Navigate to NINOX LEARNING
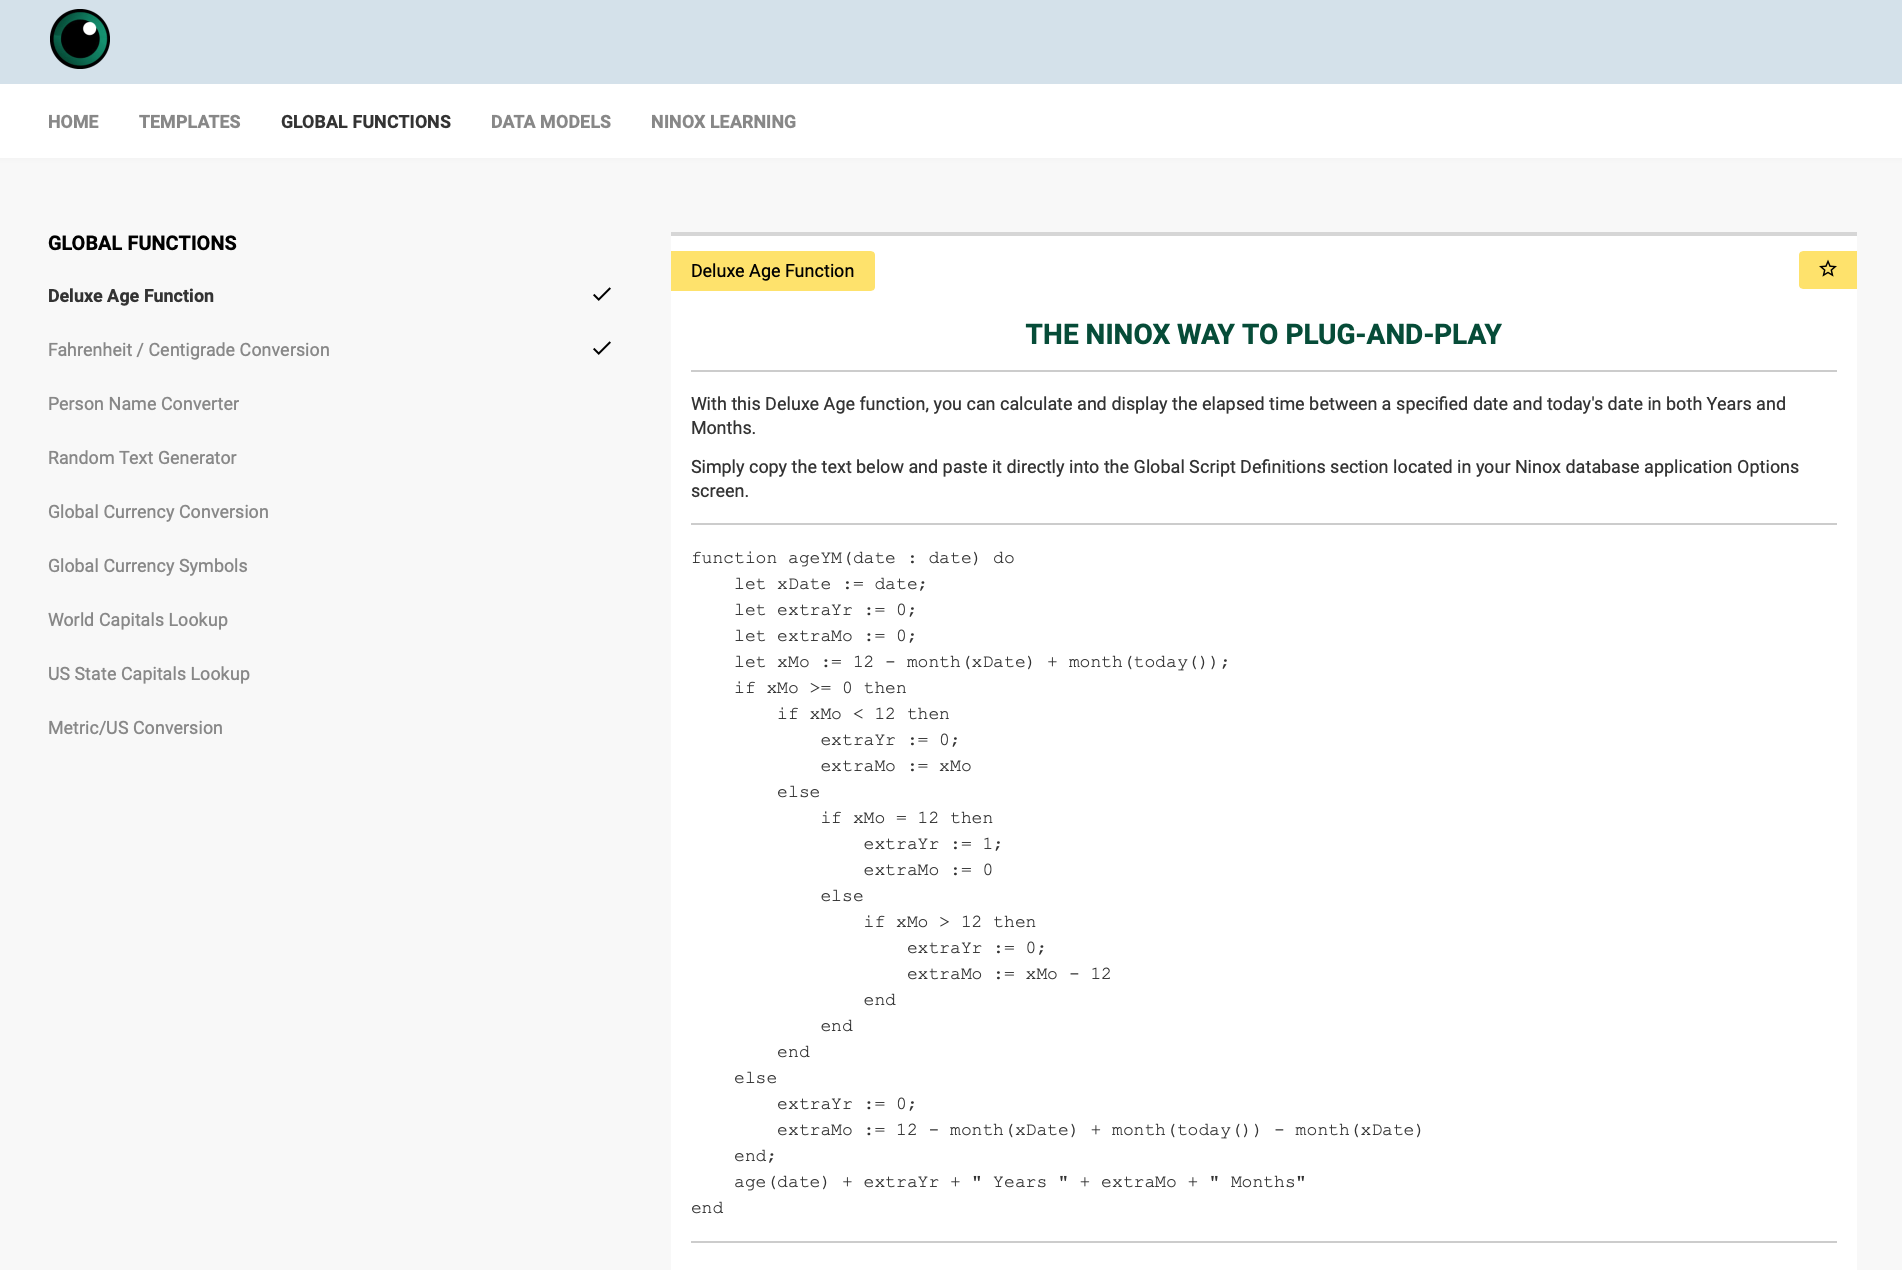Screen dimensions: 1902x1270 coord(723,122)
